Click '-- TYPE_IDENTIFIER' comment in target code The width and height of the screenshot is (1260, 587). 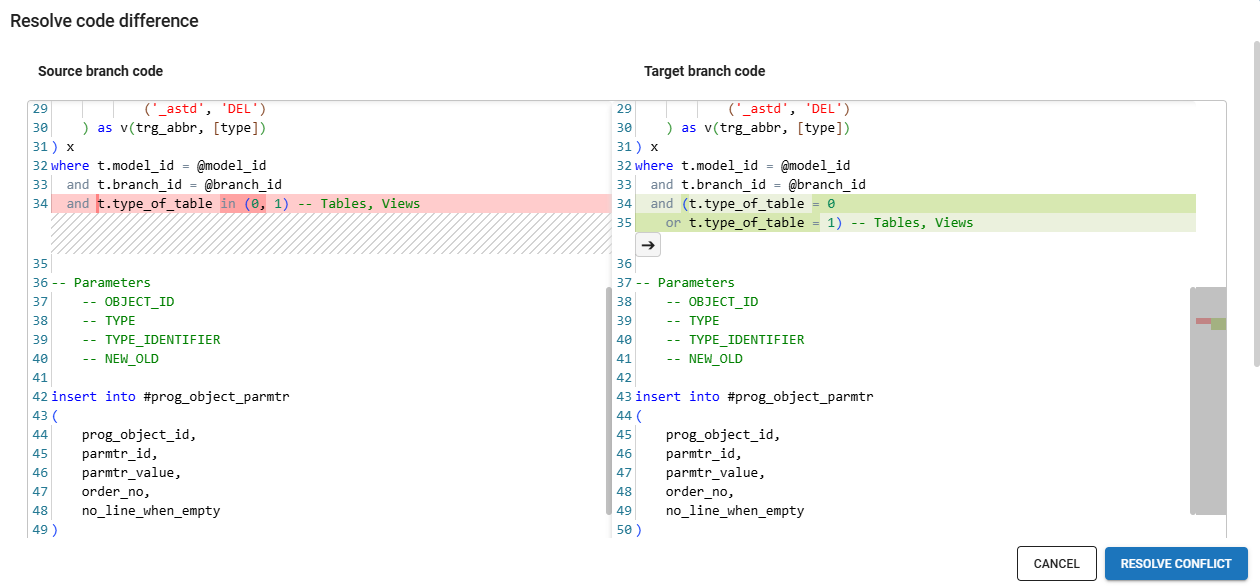pos(734,340)
